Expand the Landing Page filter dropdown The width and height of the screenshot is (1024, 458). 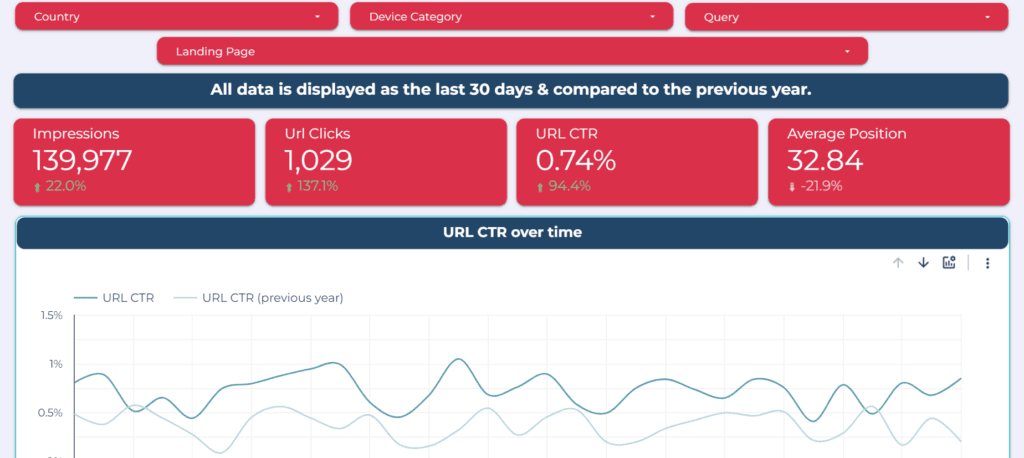click(512, 51)
